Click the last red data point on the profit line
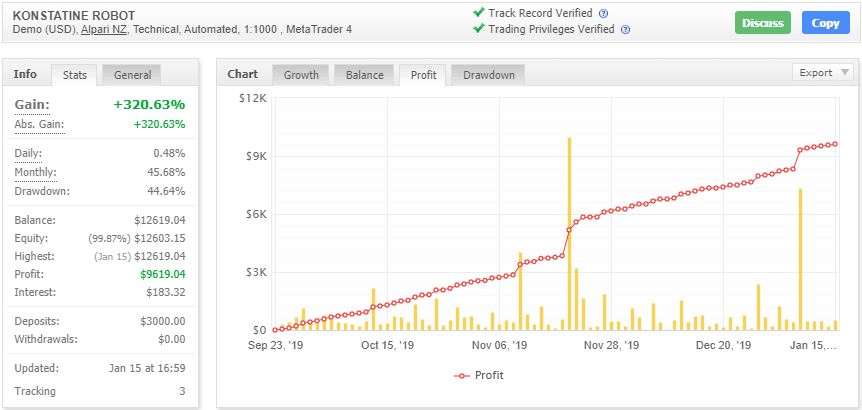The height and width of the screenshot is (410, 862). [835, 144]
